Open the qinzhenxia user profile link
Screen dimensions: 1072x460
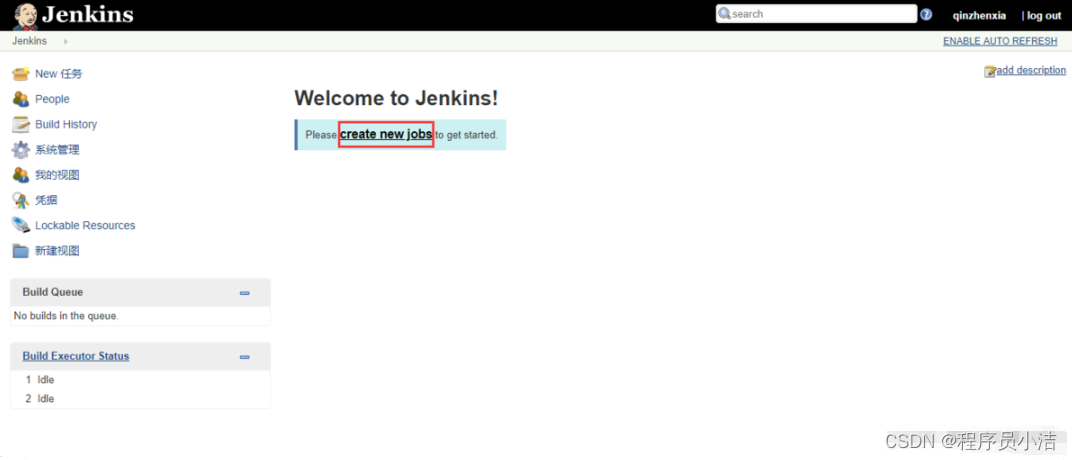979,16
